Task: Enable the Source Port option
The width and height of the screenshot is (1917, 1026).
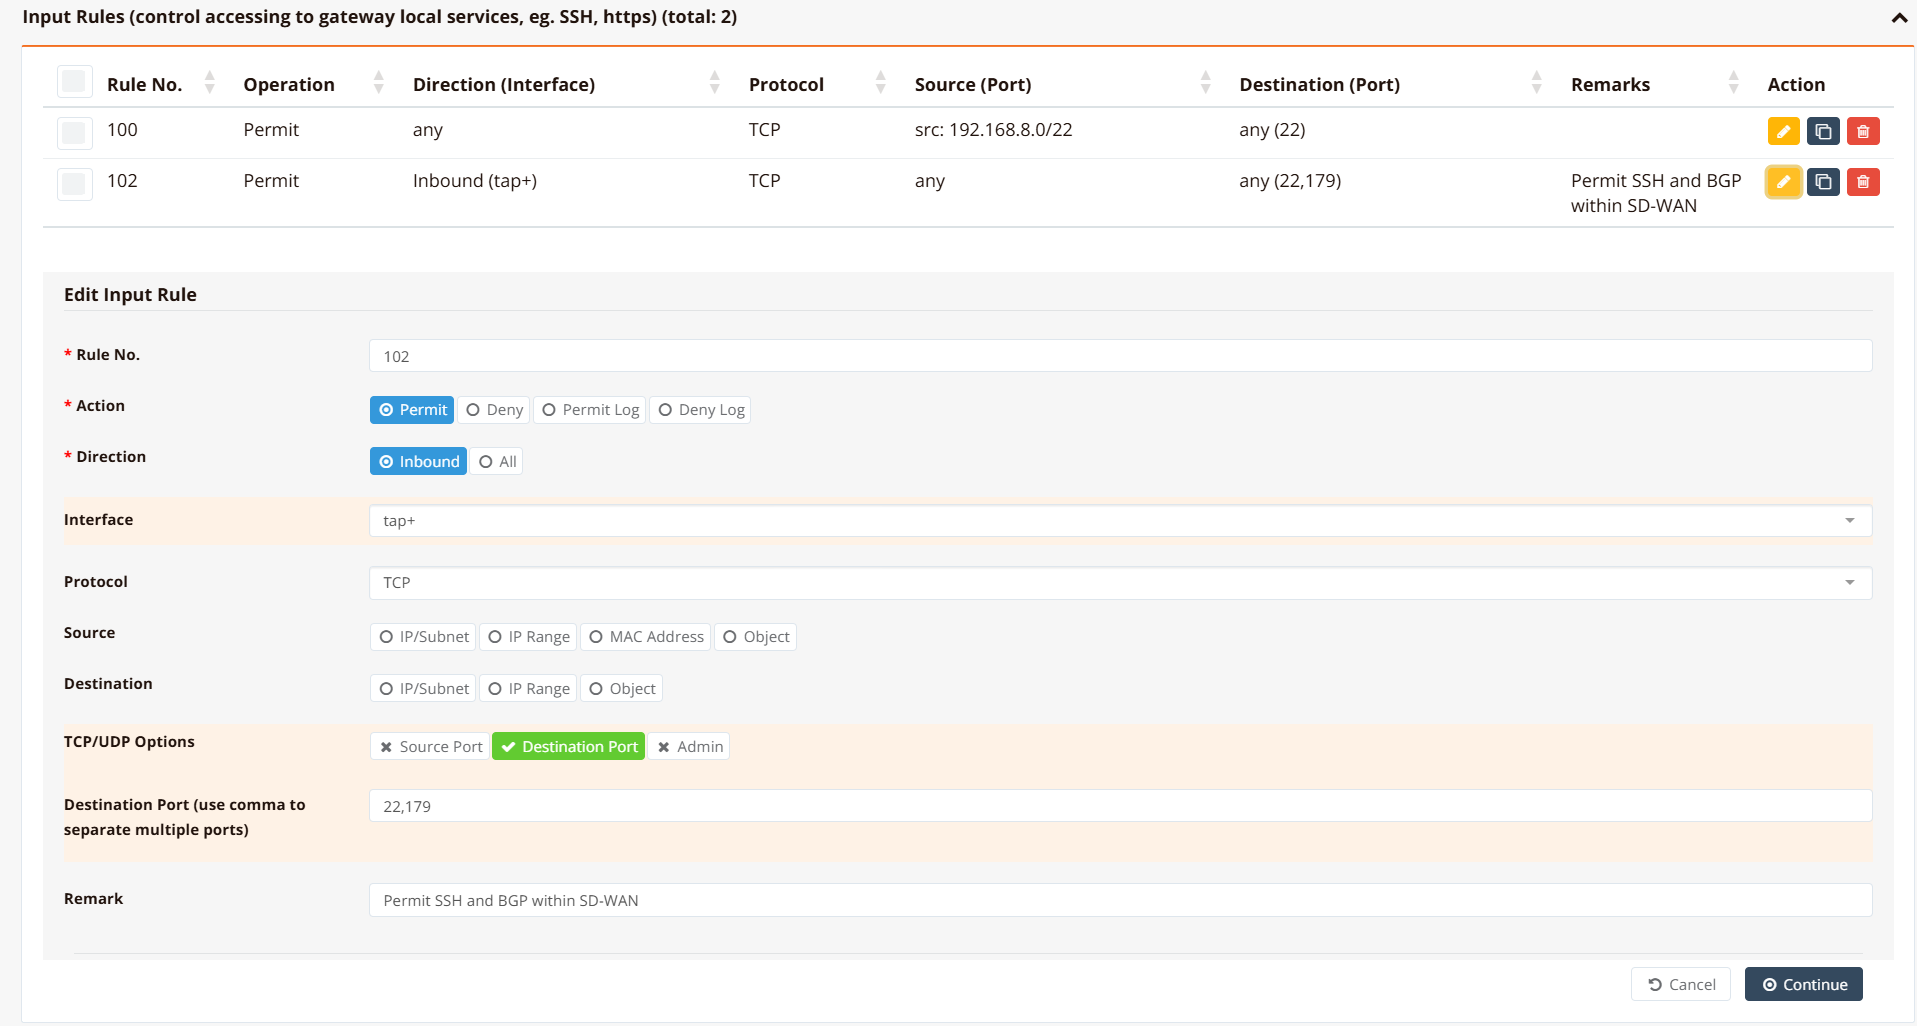Action: [x=431, y=747]
